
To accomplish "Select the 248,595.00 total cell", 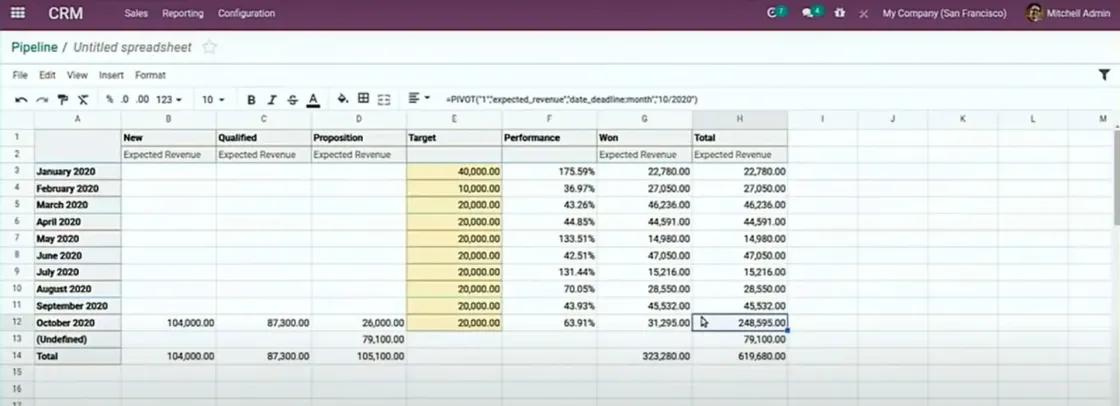I will [x=740, y=322].
